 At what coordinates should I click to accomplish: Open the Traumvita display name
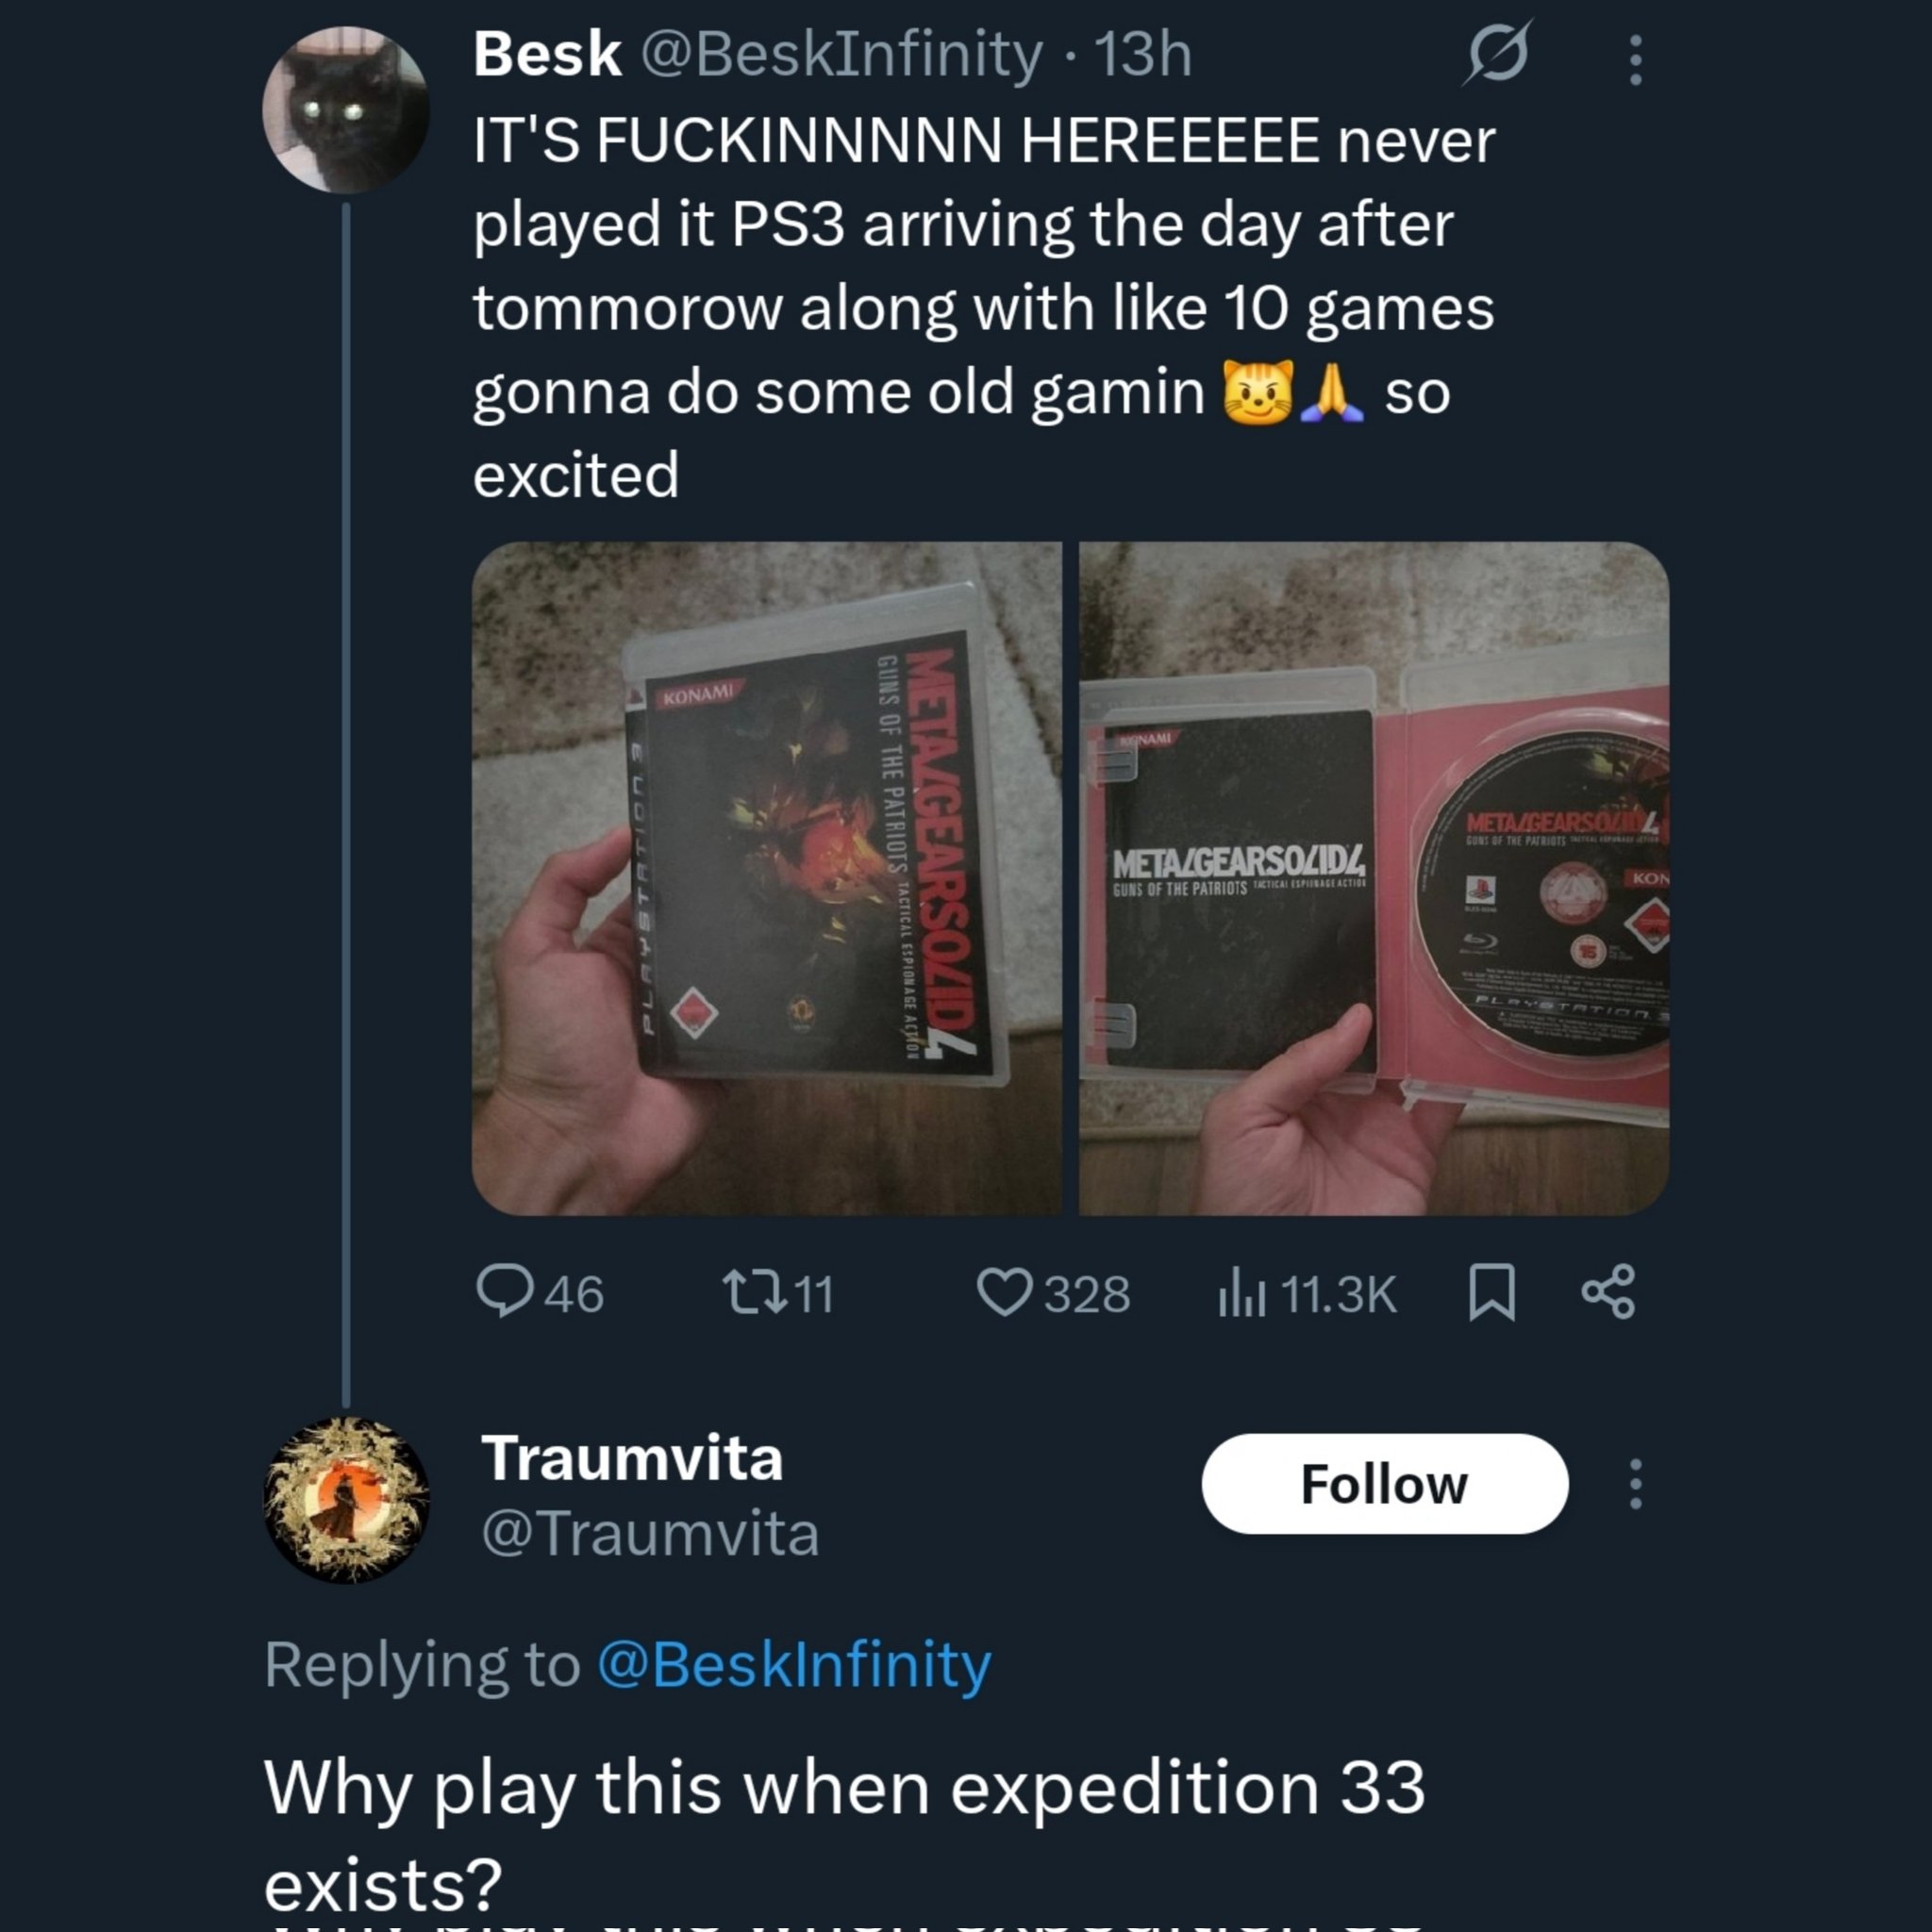coord(632,1458)
